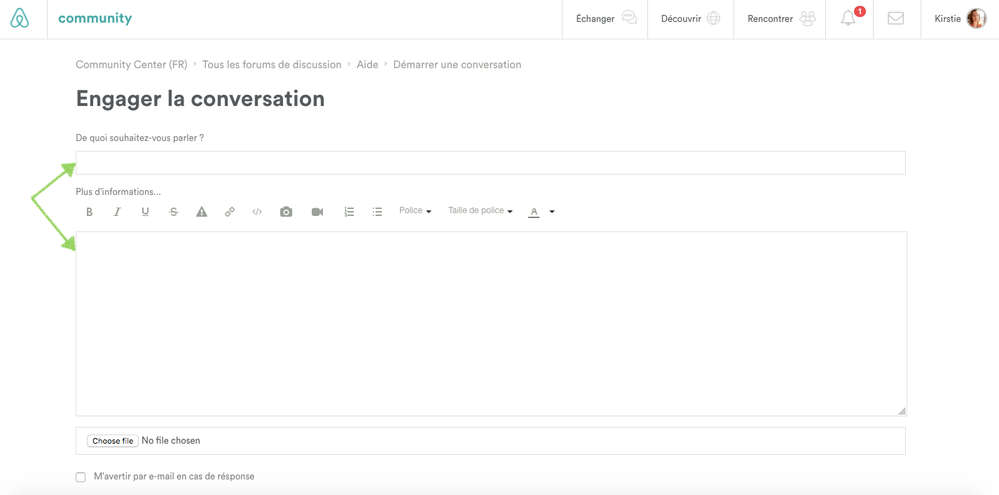This screenshot has height=495, width=999.
Task: Toggle bold formatting in editor toolbar
Action: [89, 212]
